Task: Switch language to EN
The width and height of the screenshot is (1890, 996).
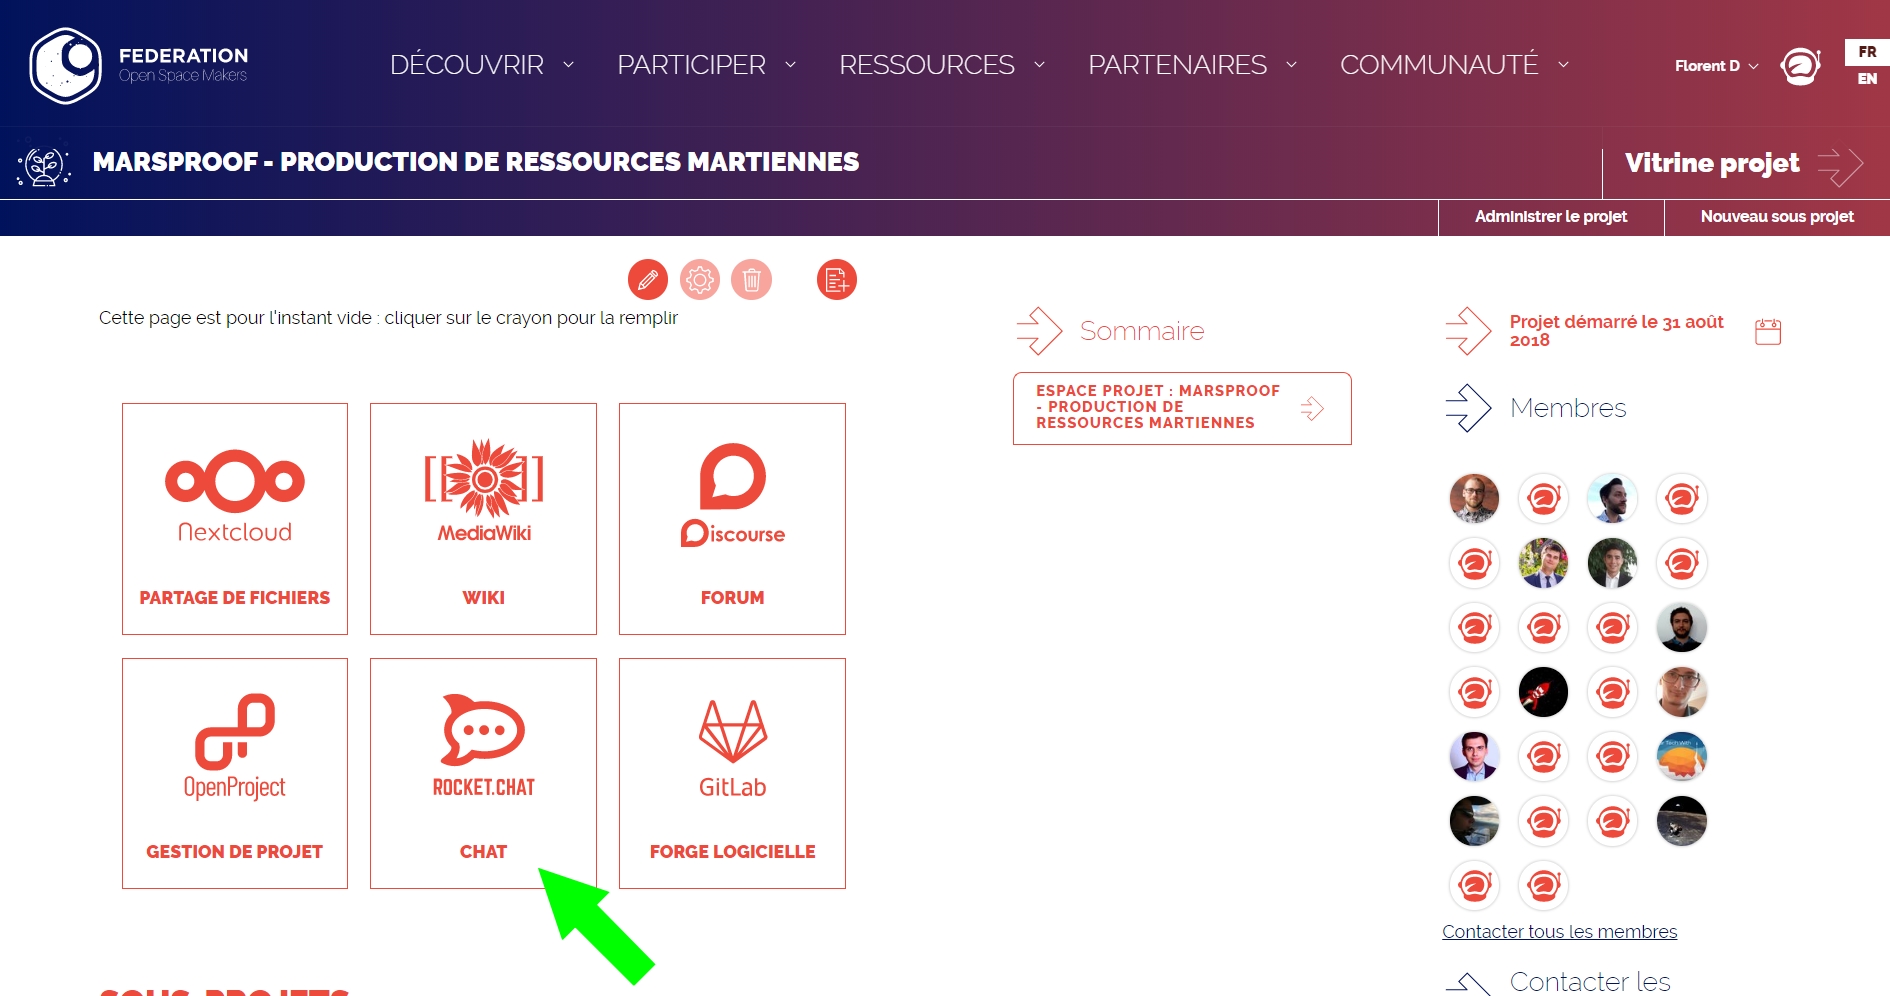Action: 1867,79
